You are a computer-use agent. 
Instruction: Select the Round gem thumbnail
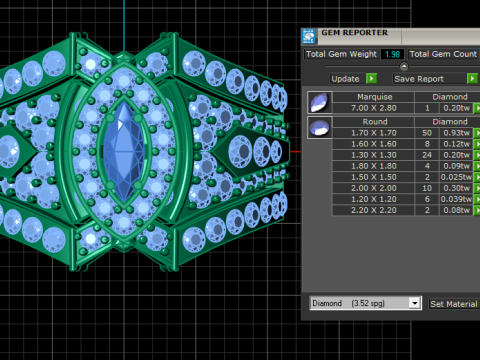click(320, 127)
